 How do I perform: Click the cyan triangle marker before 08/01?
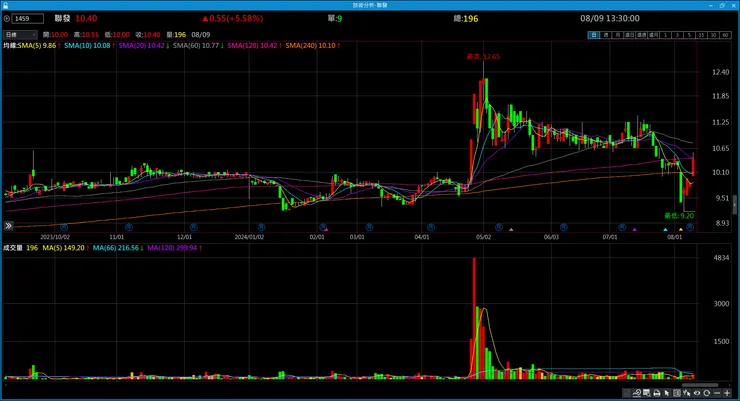pyautogui.click(x=665, y=229)
